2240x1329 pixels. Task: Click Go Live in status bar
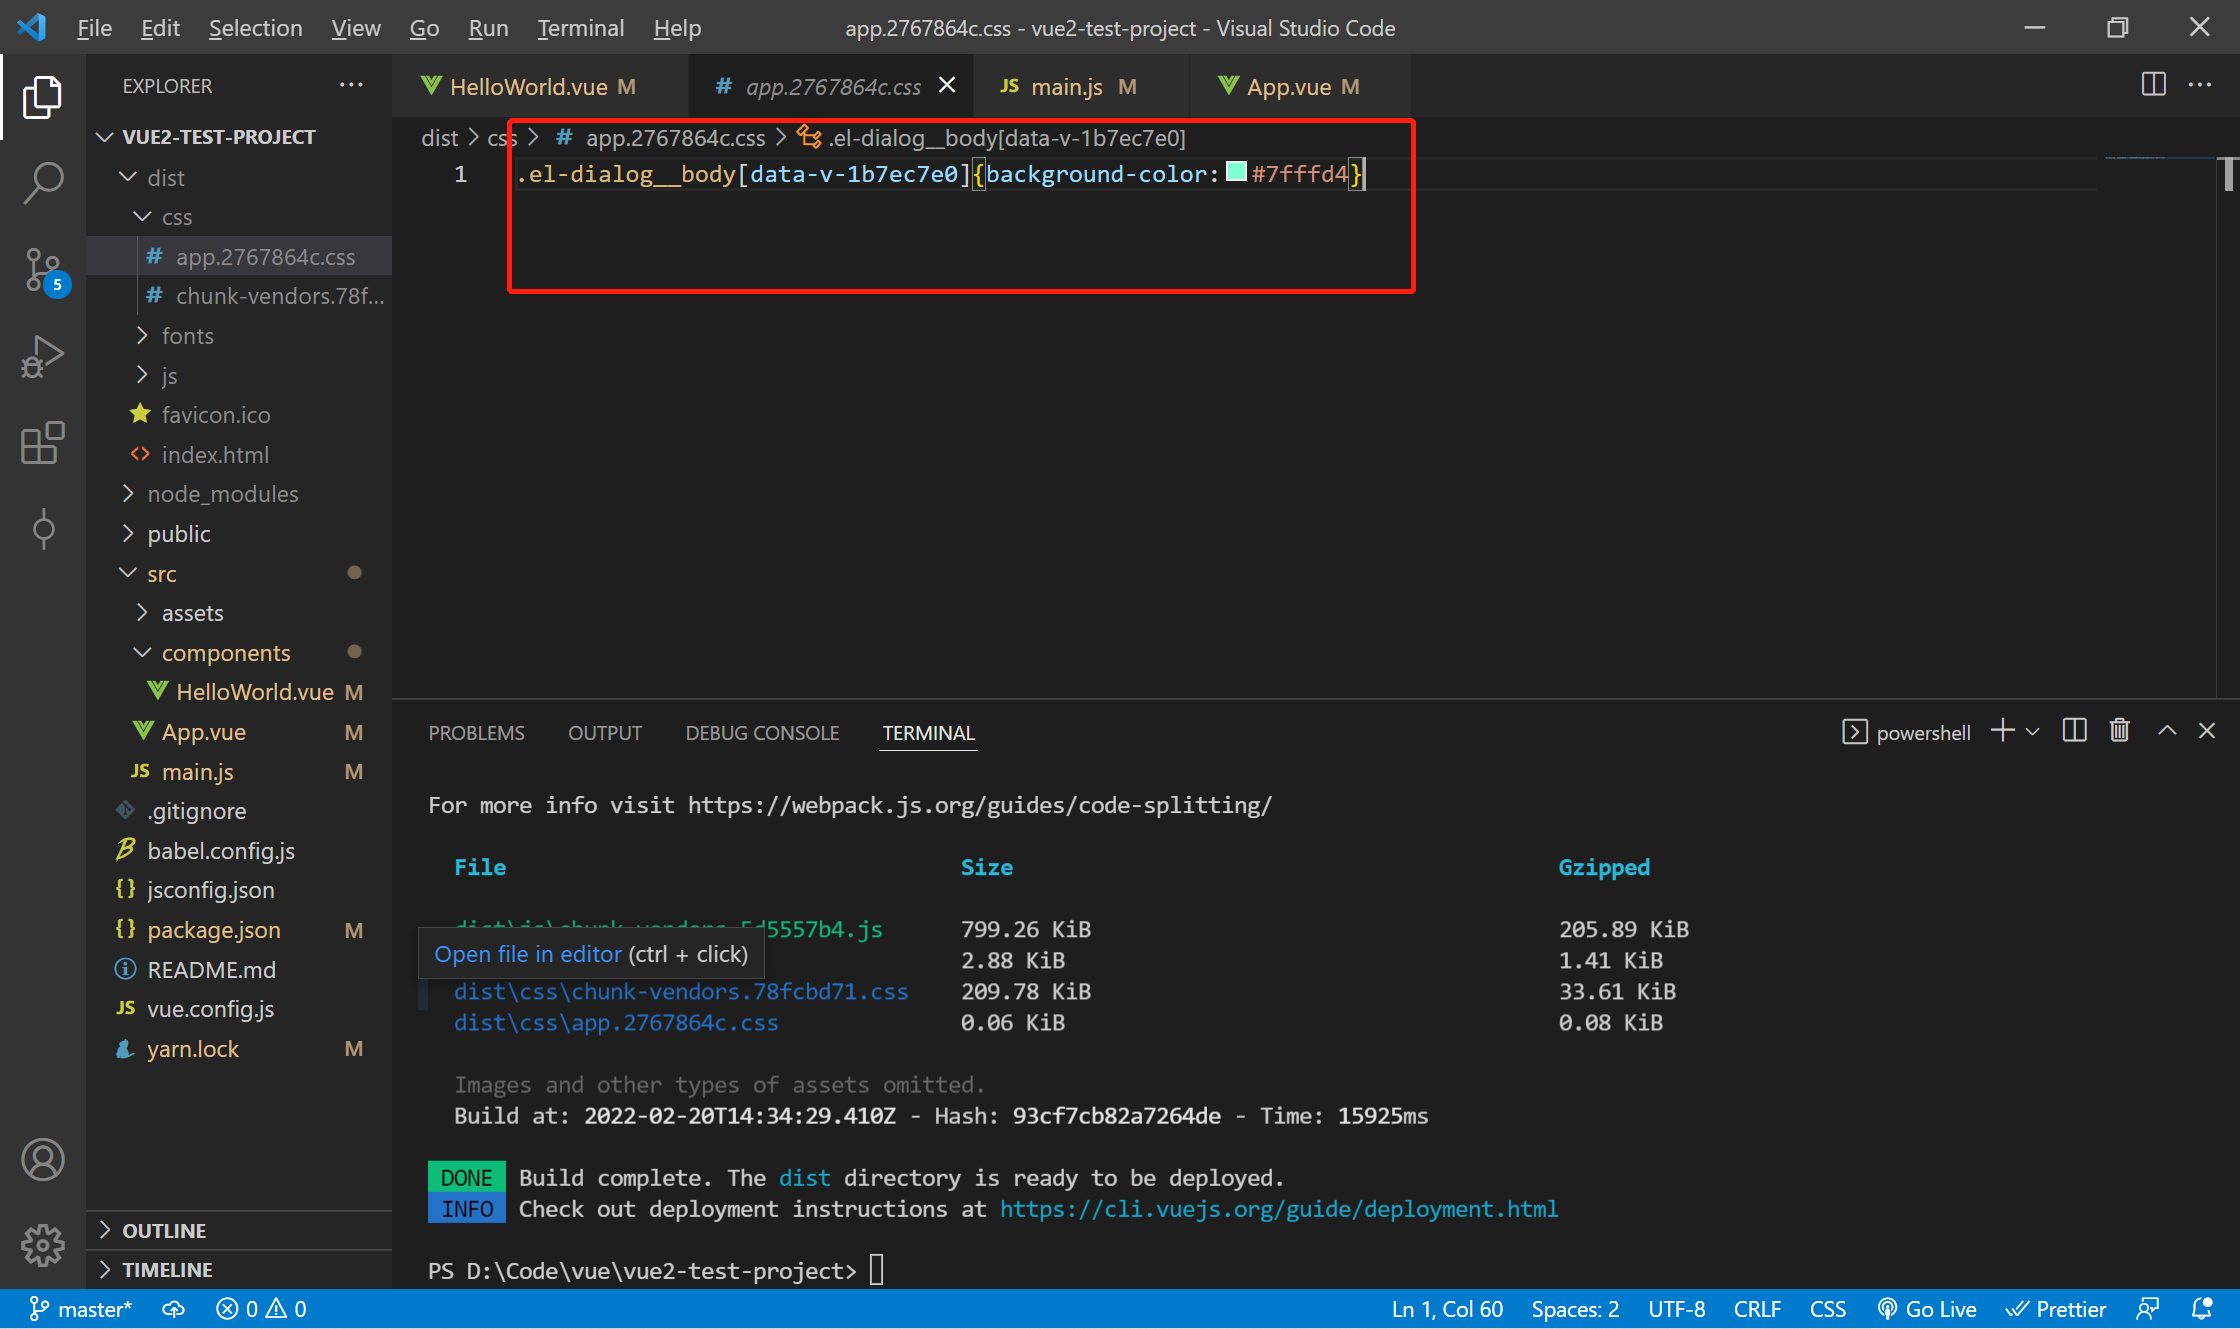(1926, 1309)
